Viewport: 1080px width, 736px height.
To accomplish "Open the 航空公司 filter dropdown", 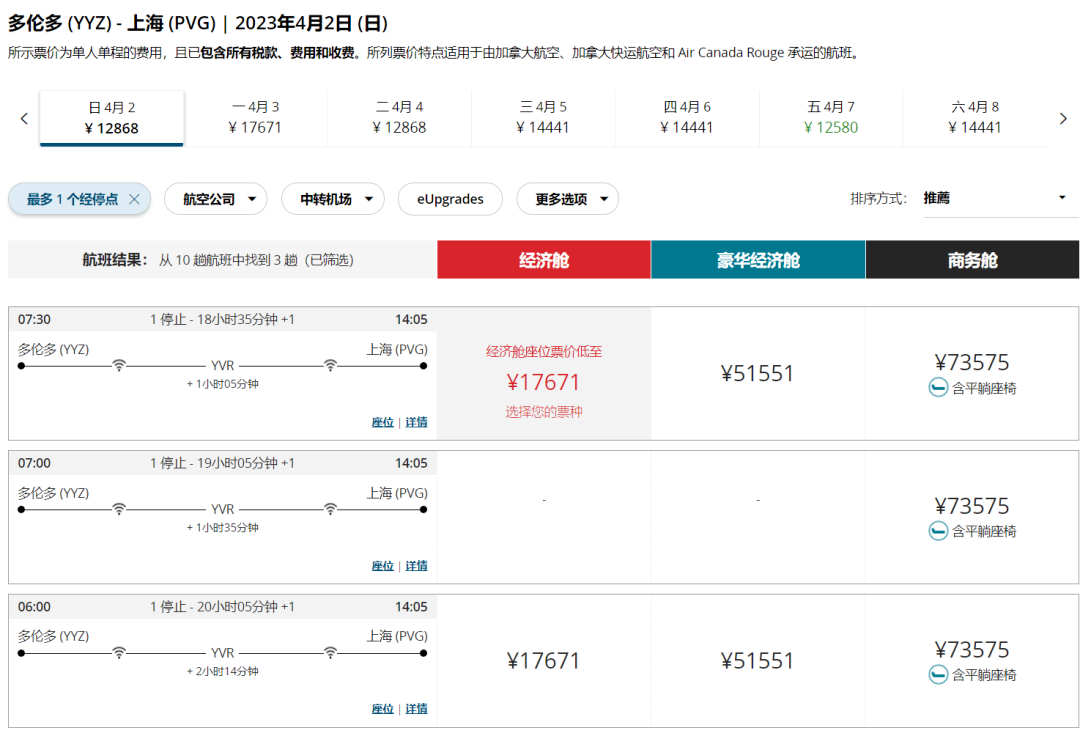I will (x=216, y=199).
